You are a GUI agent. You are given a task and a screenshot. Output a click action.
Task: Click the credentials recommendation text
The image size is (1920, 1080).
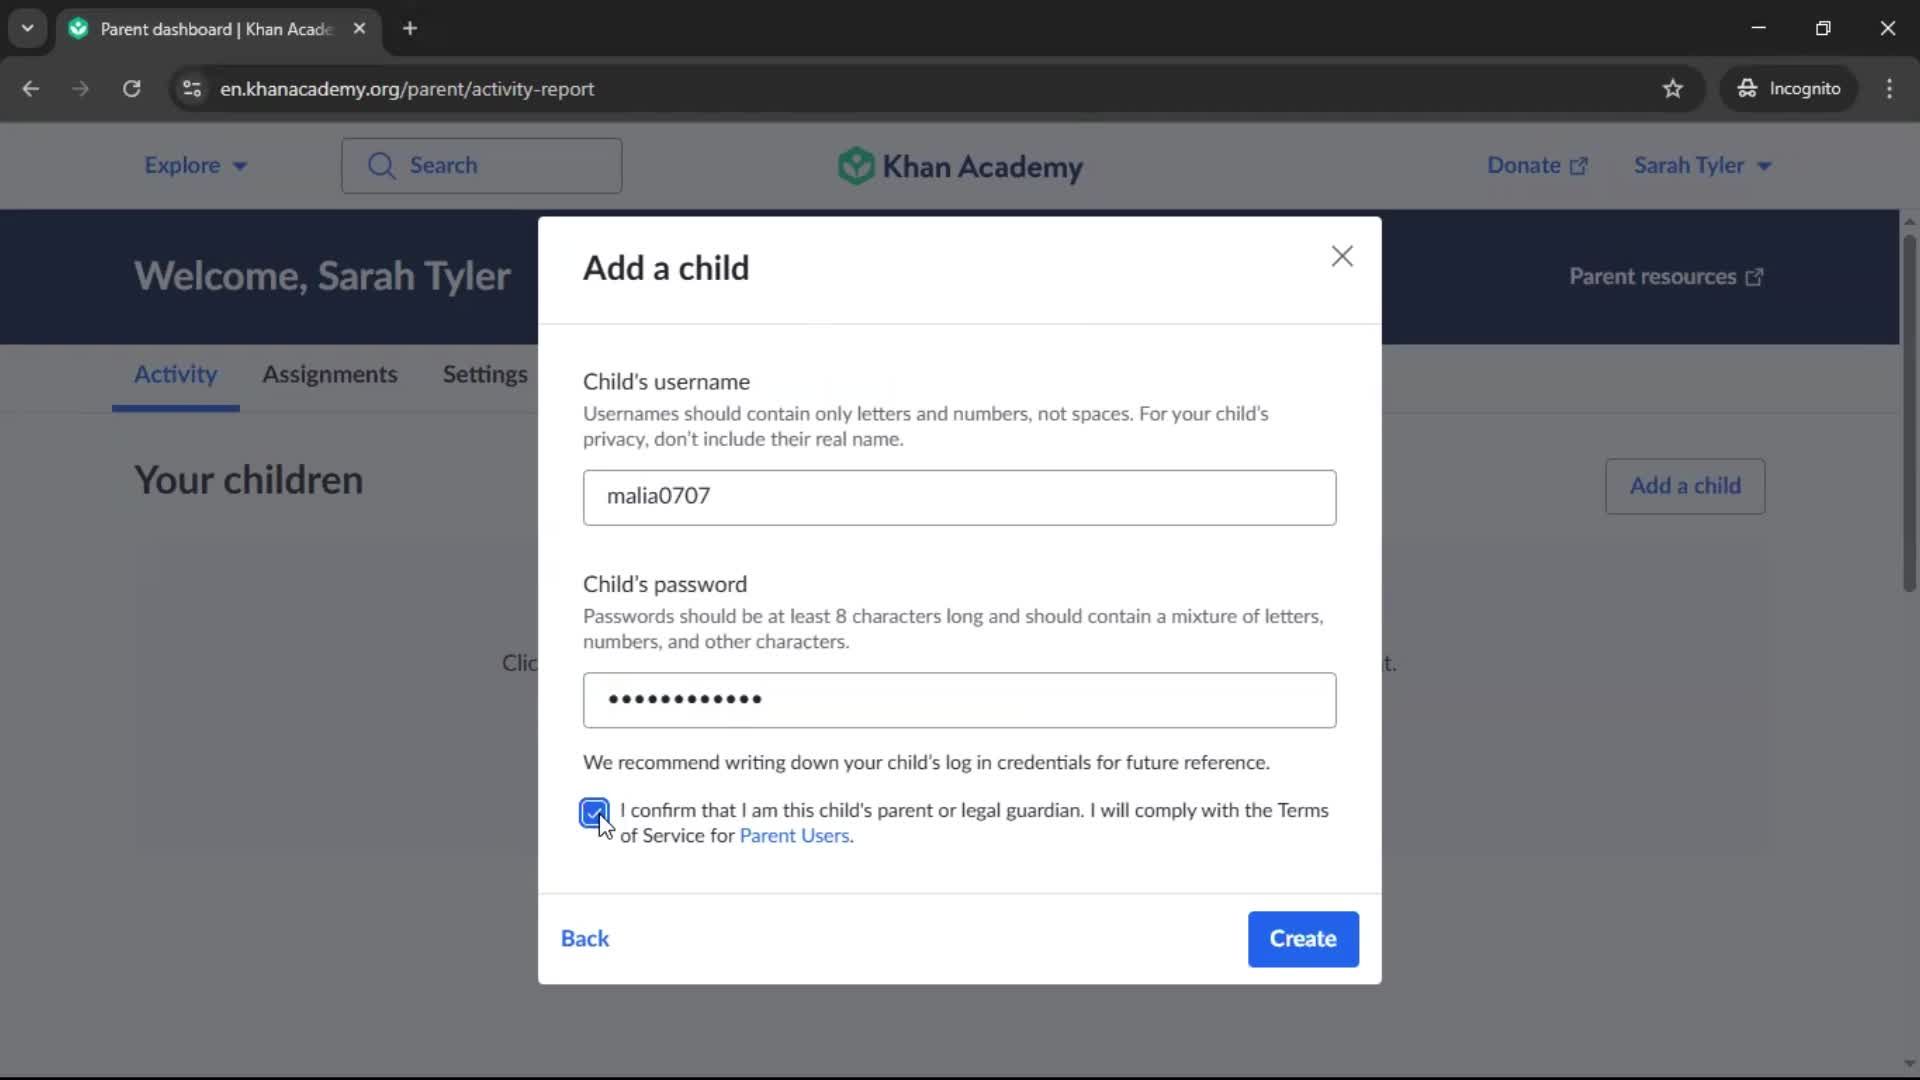pyautogui.click(x=926, y=763)
